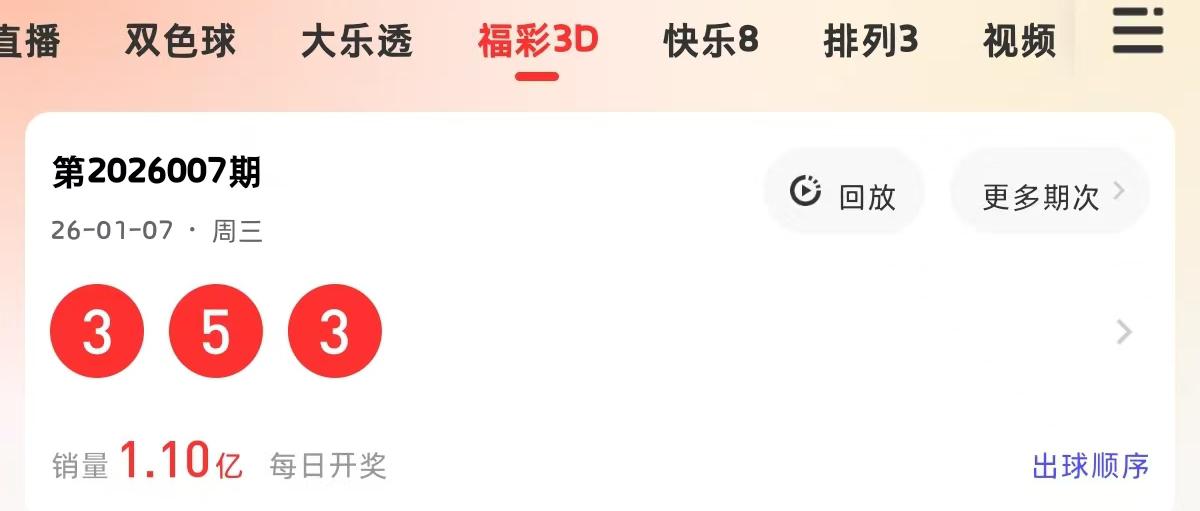Open the 视频 tab
Screen dimensions: 1200x511
1019,41
